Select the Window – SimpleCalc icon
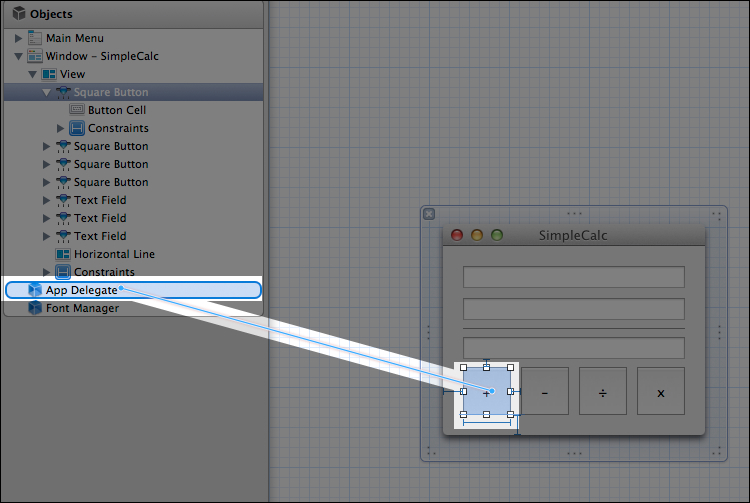Viewport: 750px width, 503px height. (x=35, y=56)
